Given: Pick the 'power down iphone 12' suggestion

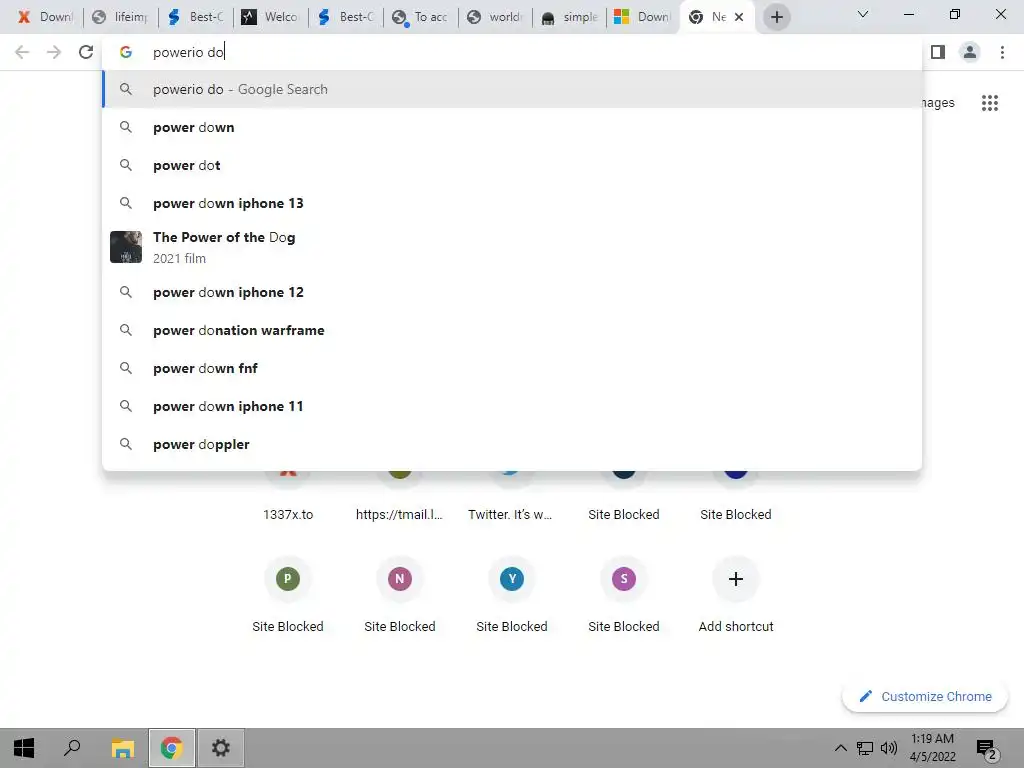Looking at the screenshot, I should [512, 292].
